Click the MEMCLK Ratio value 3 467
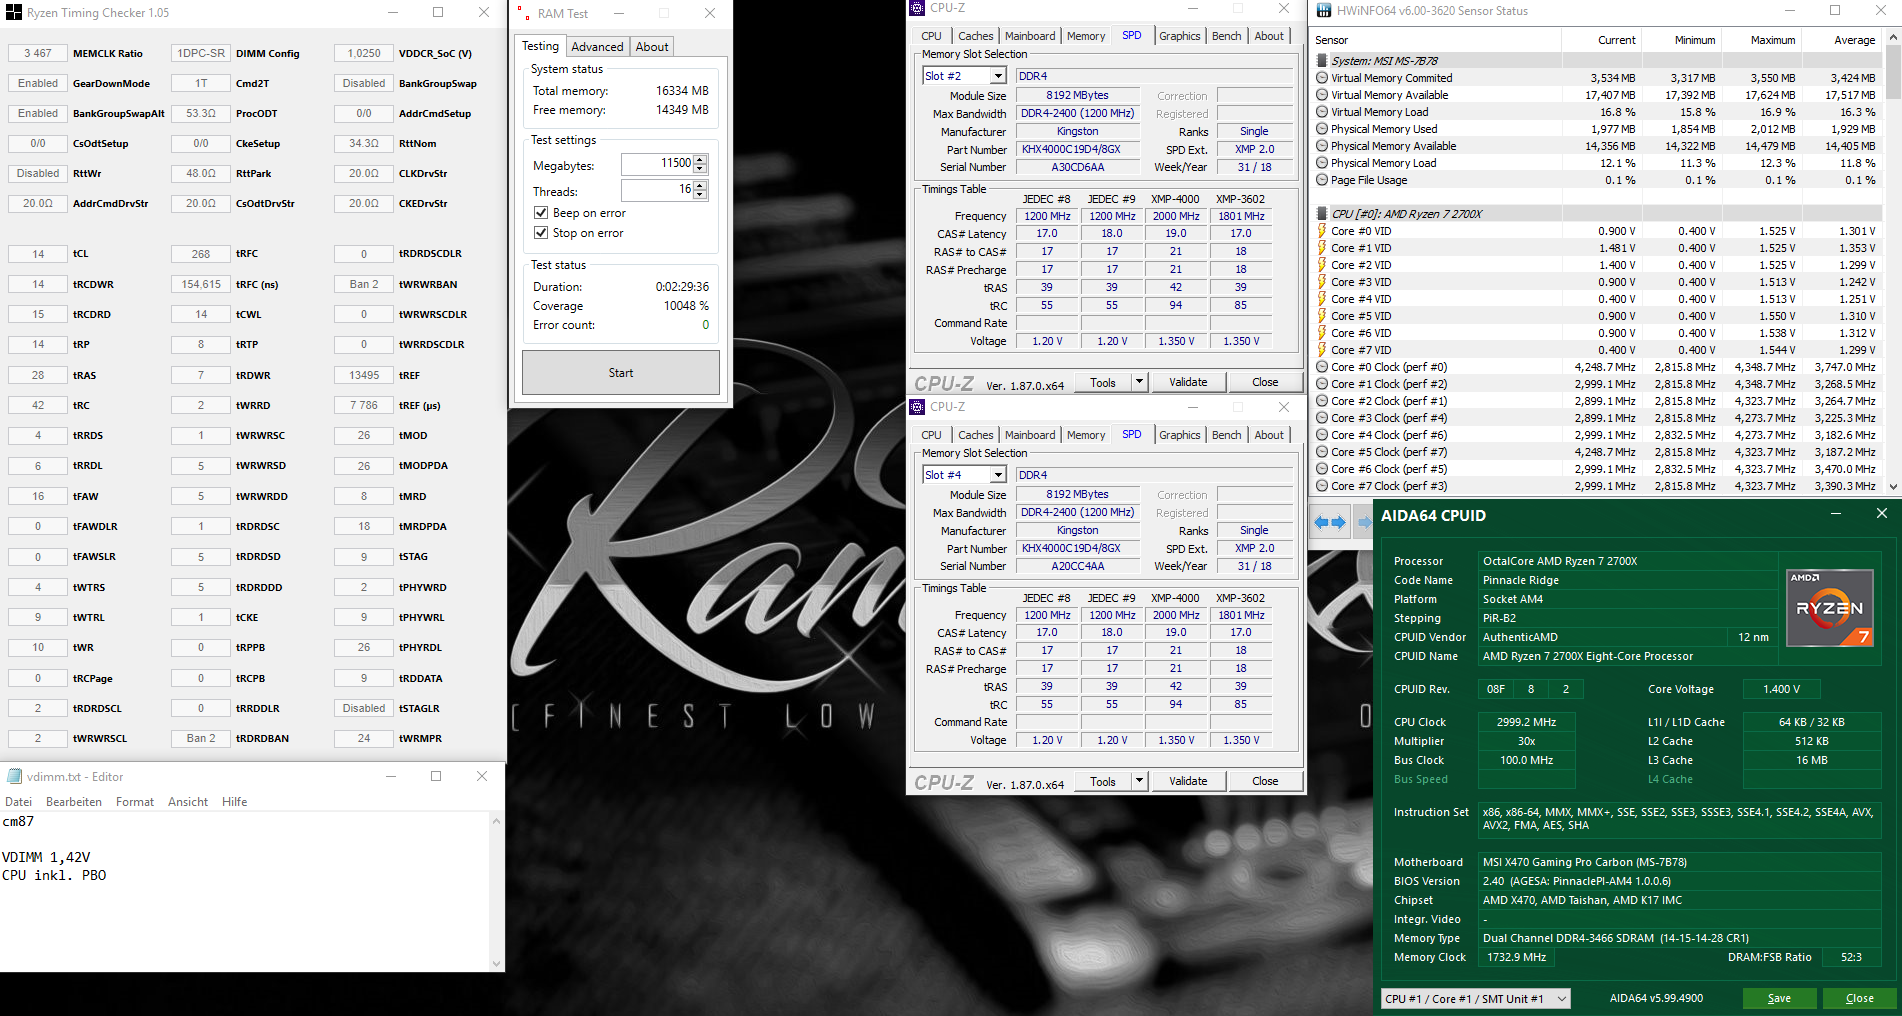Viewport: 1902px width, 1016px height. tap(38, 53)
